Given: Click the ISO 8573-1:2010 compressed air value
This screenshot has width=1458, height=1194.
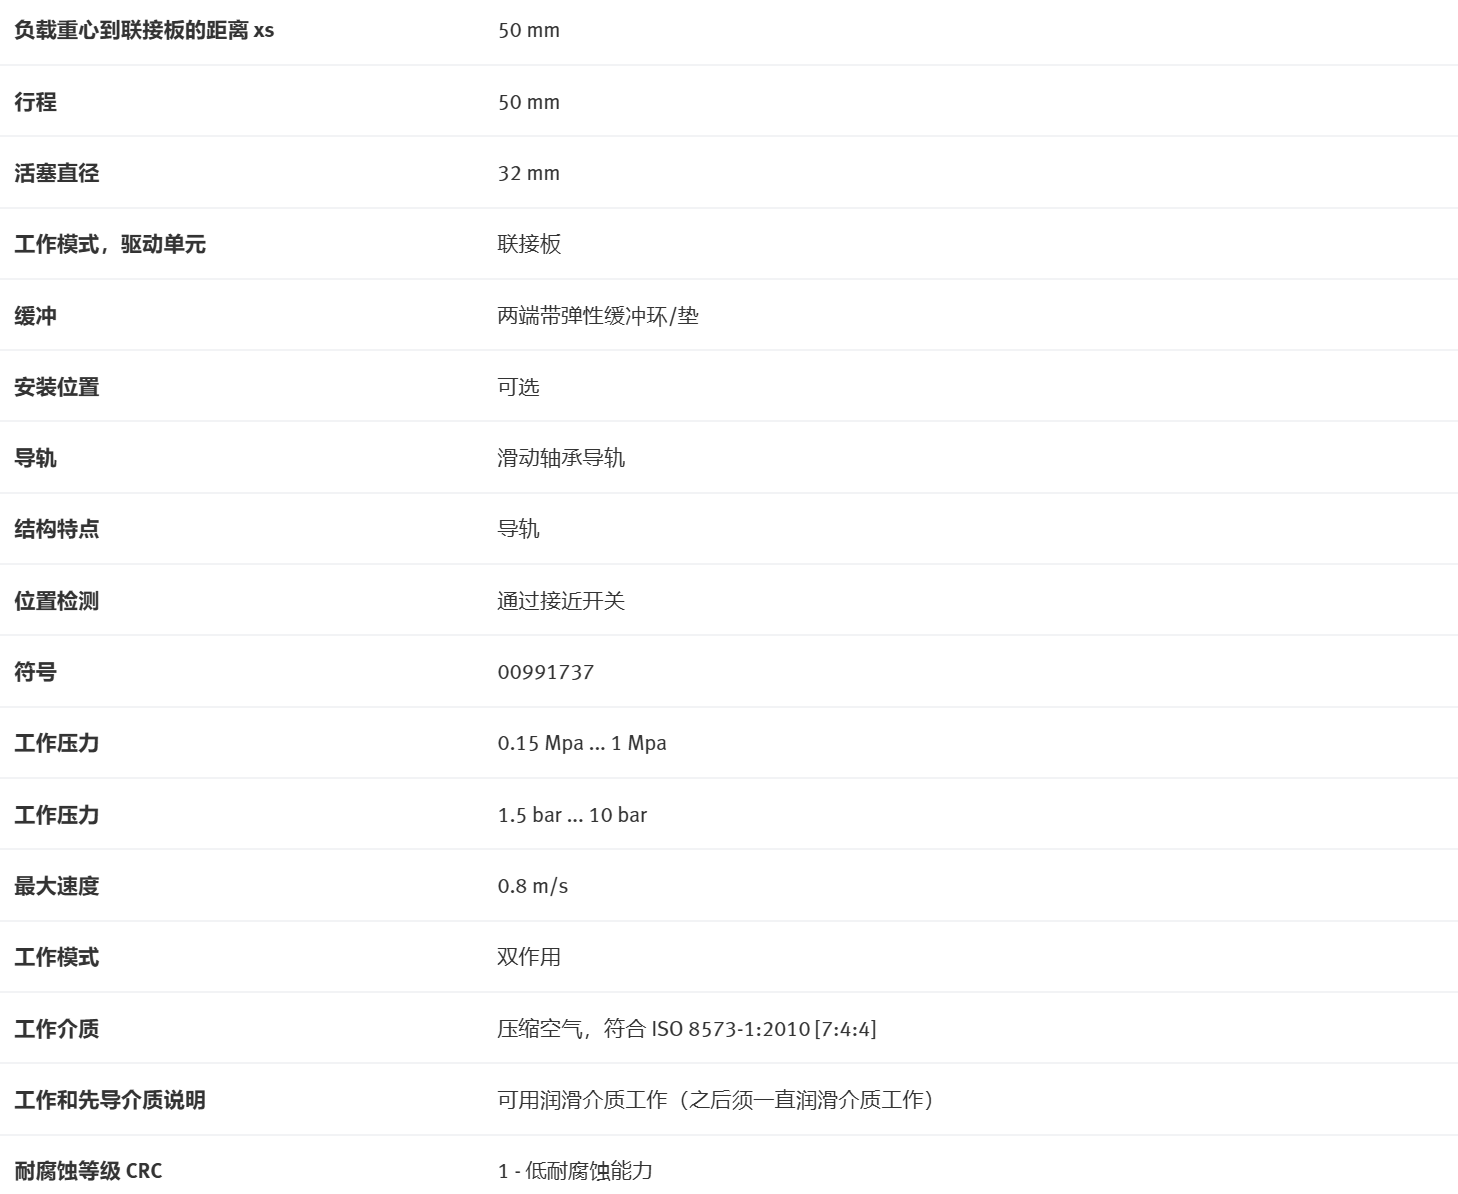Looking at the screenshot, I should tap(686, 1029).
